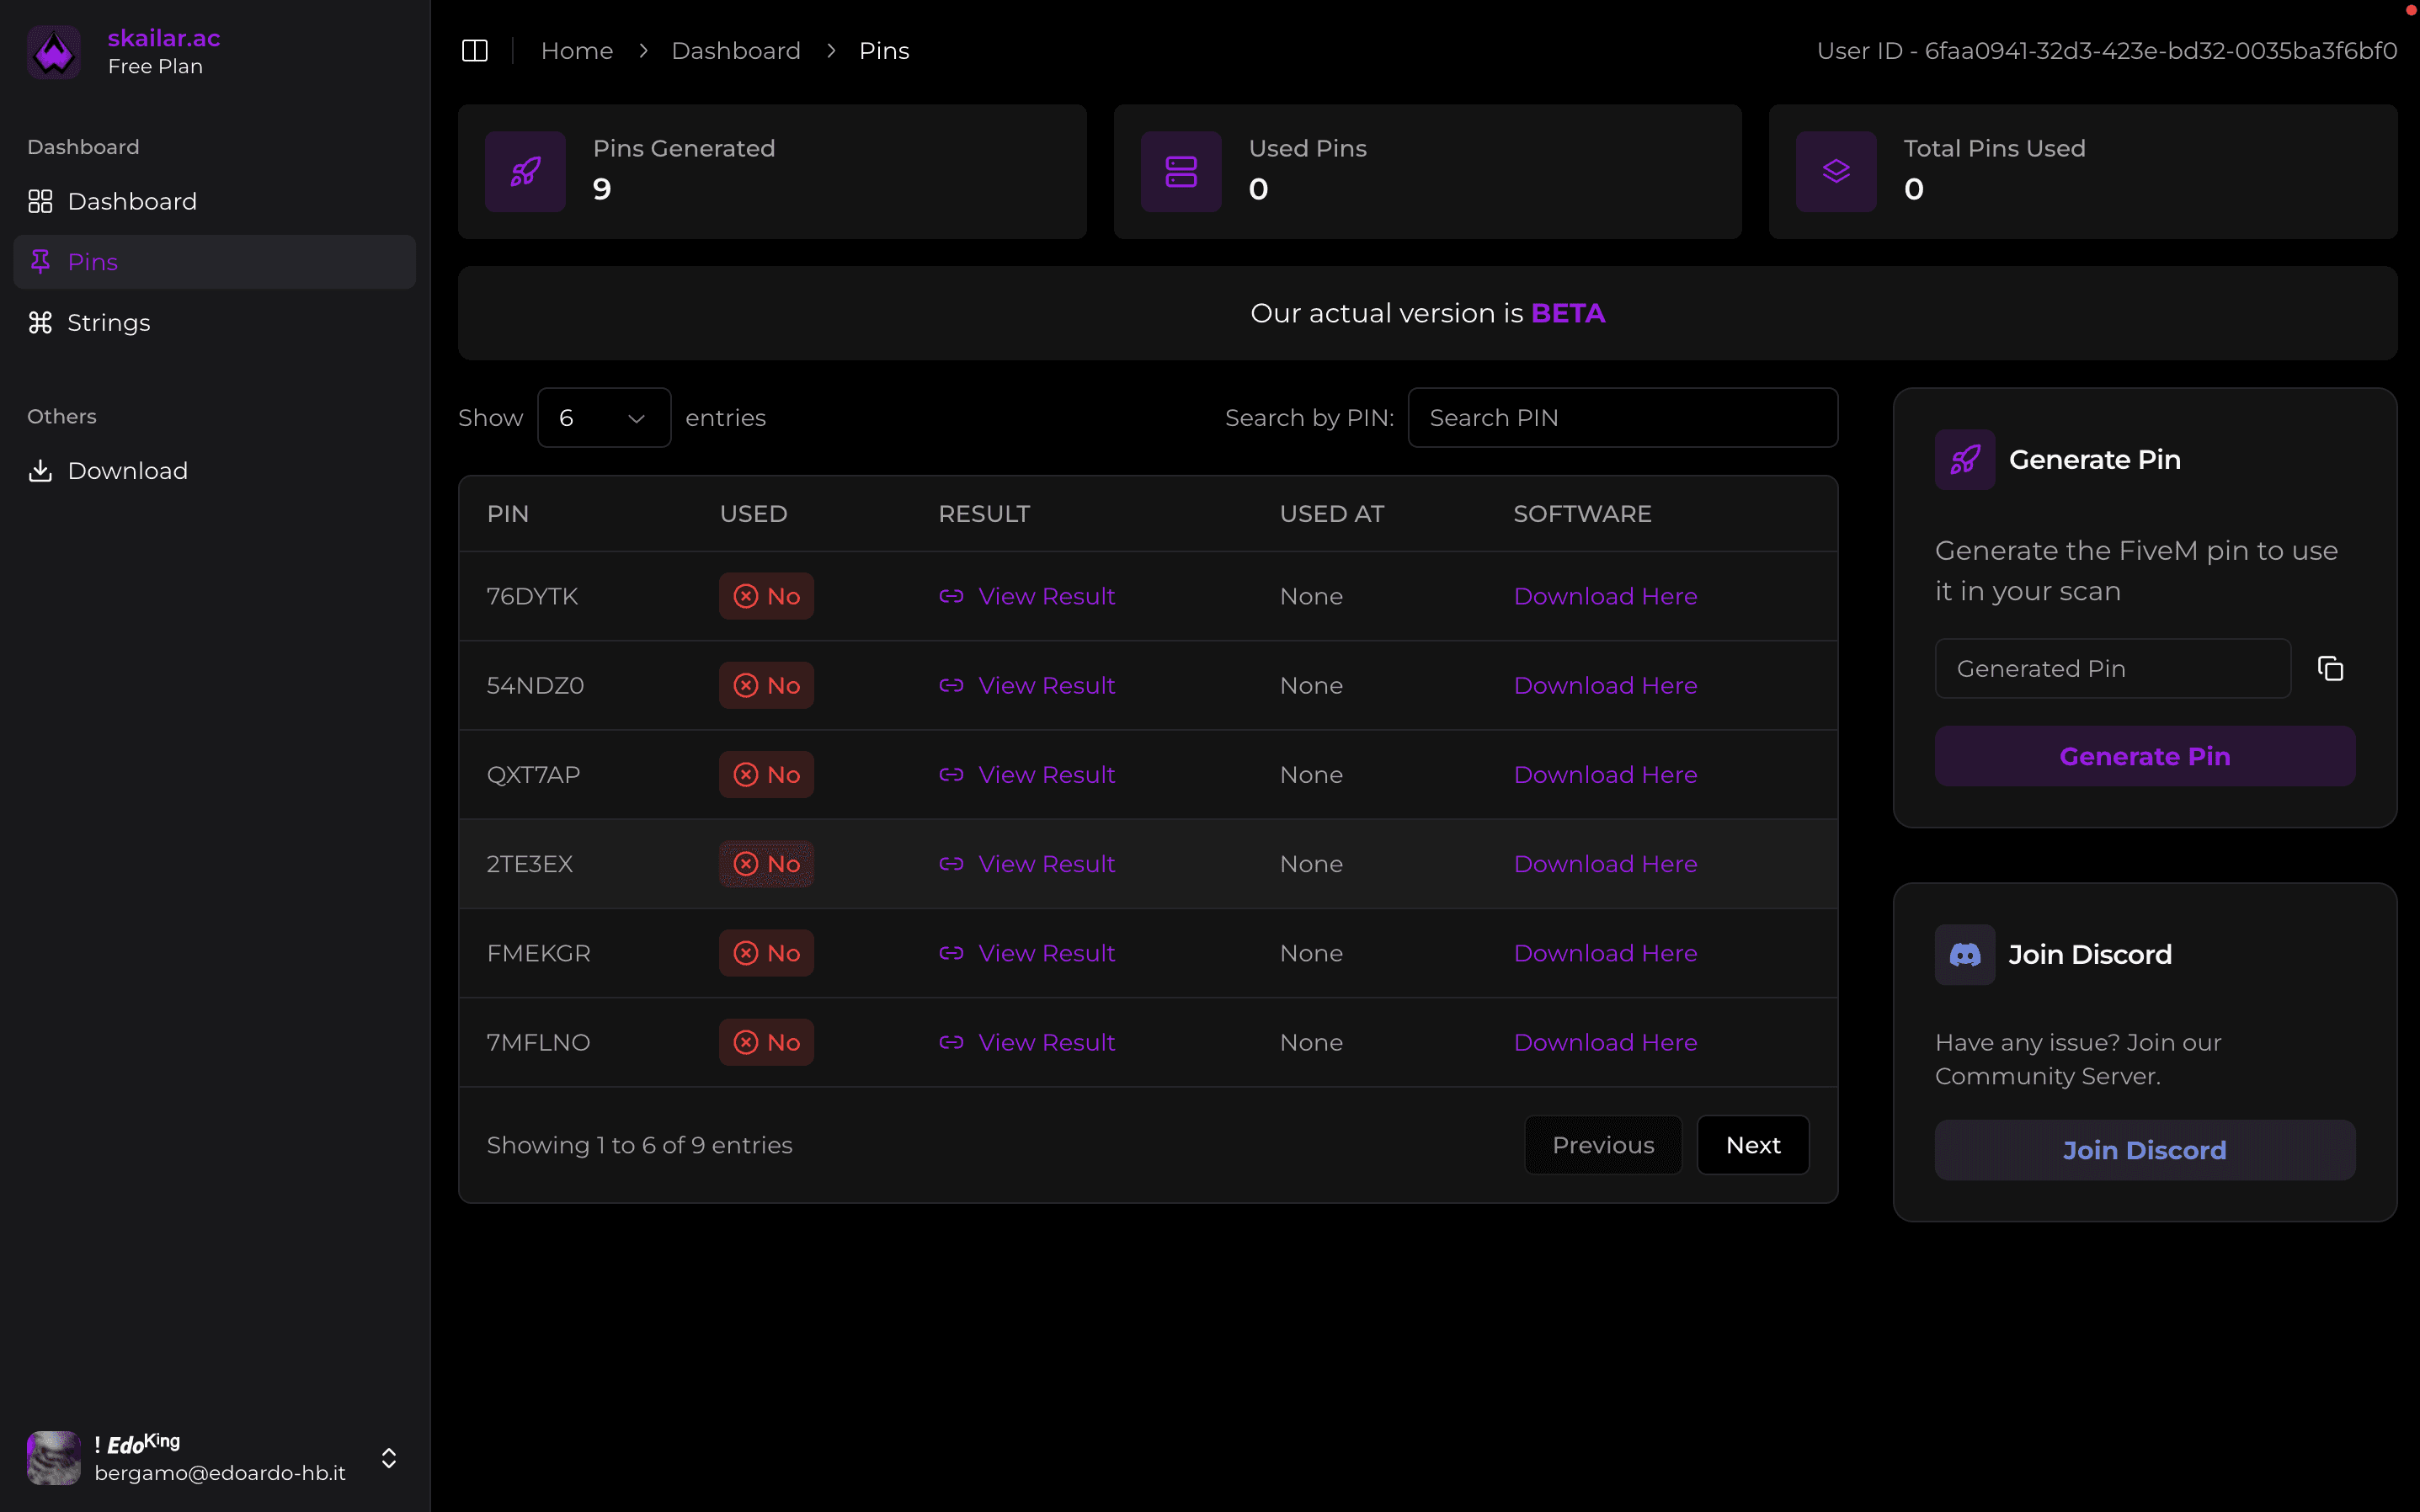Image resolution: width=2420 pixels, height=1512 pixels.
Task: Click the Dashboard grid icon
Action: point(40,201)
